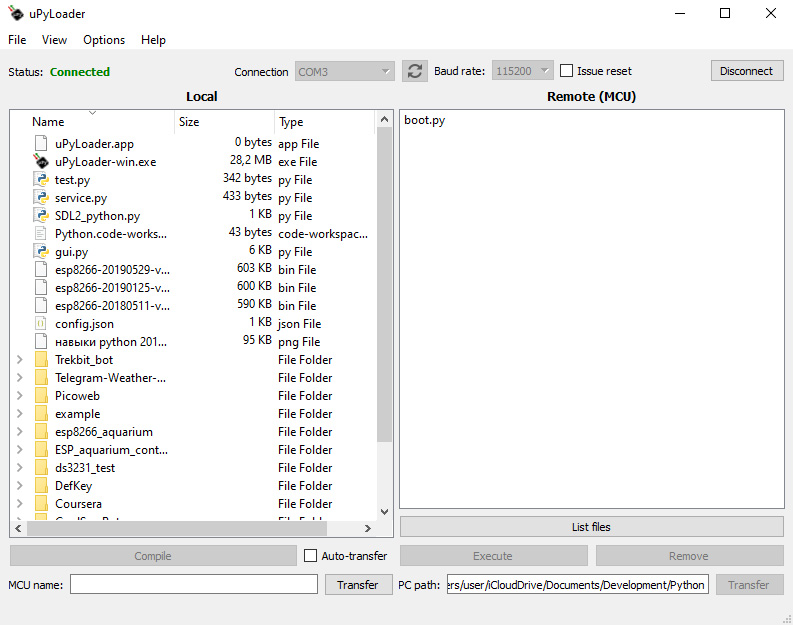Viewport: 793px width, 625px height.
Task: Click the document icon of Python.code-workspace
Action: tap(41, 234)
